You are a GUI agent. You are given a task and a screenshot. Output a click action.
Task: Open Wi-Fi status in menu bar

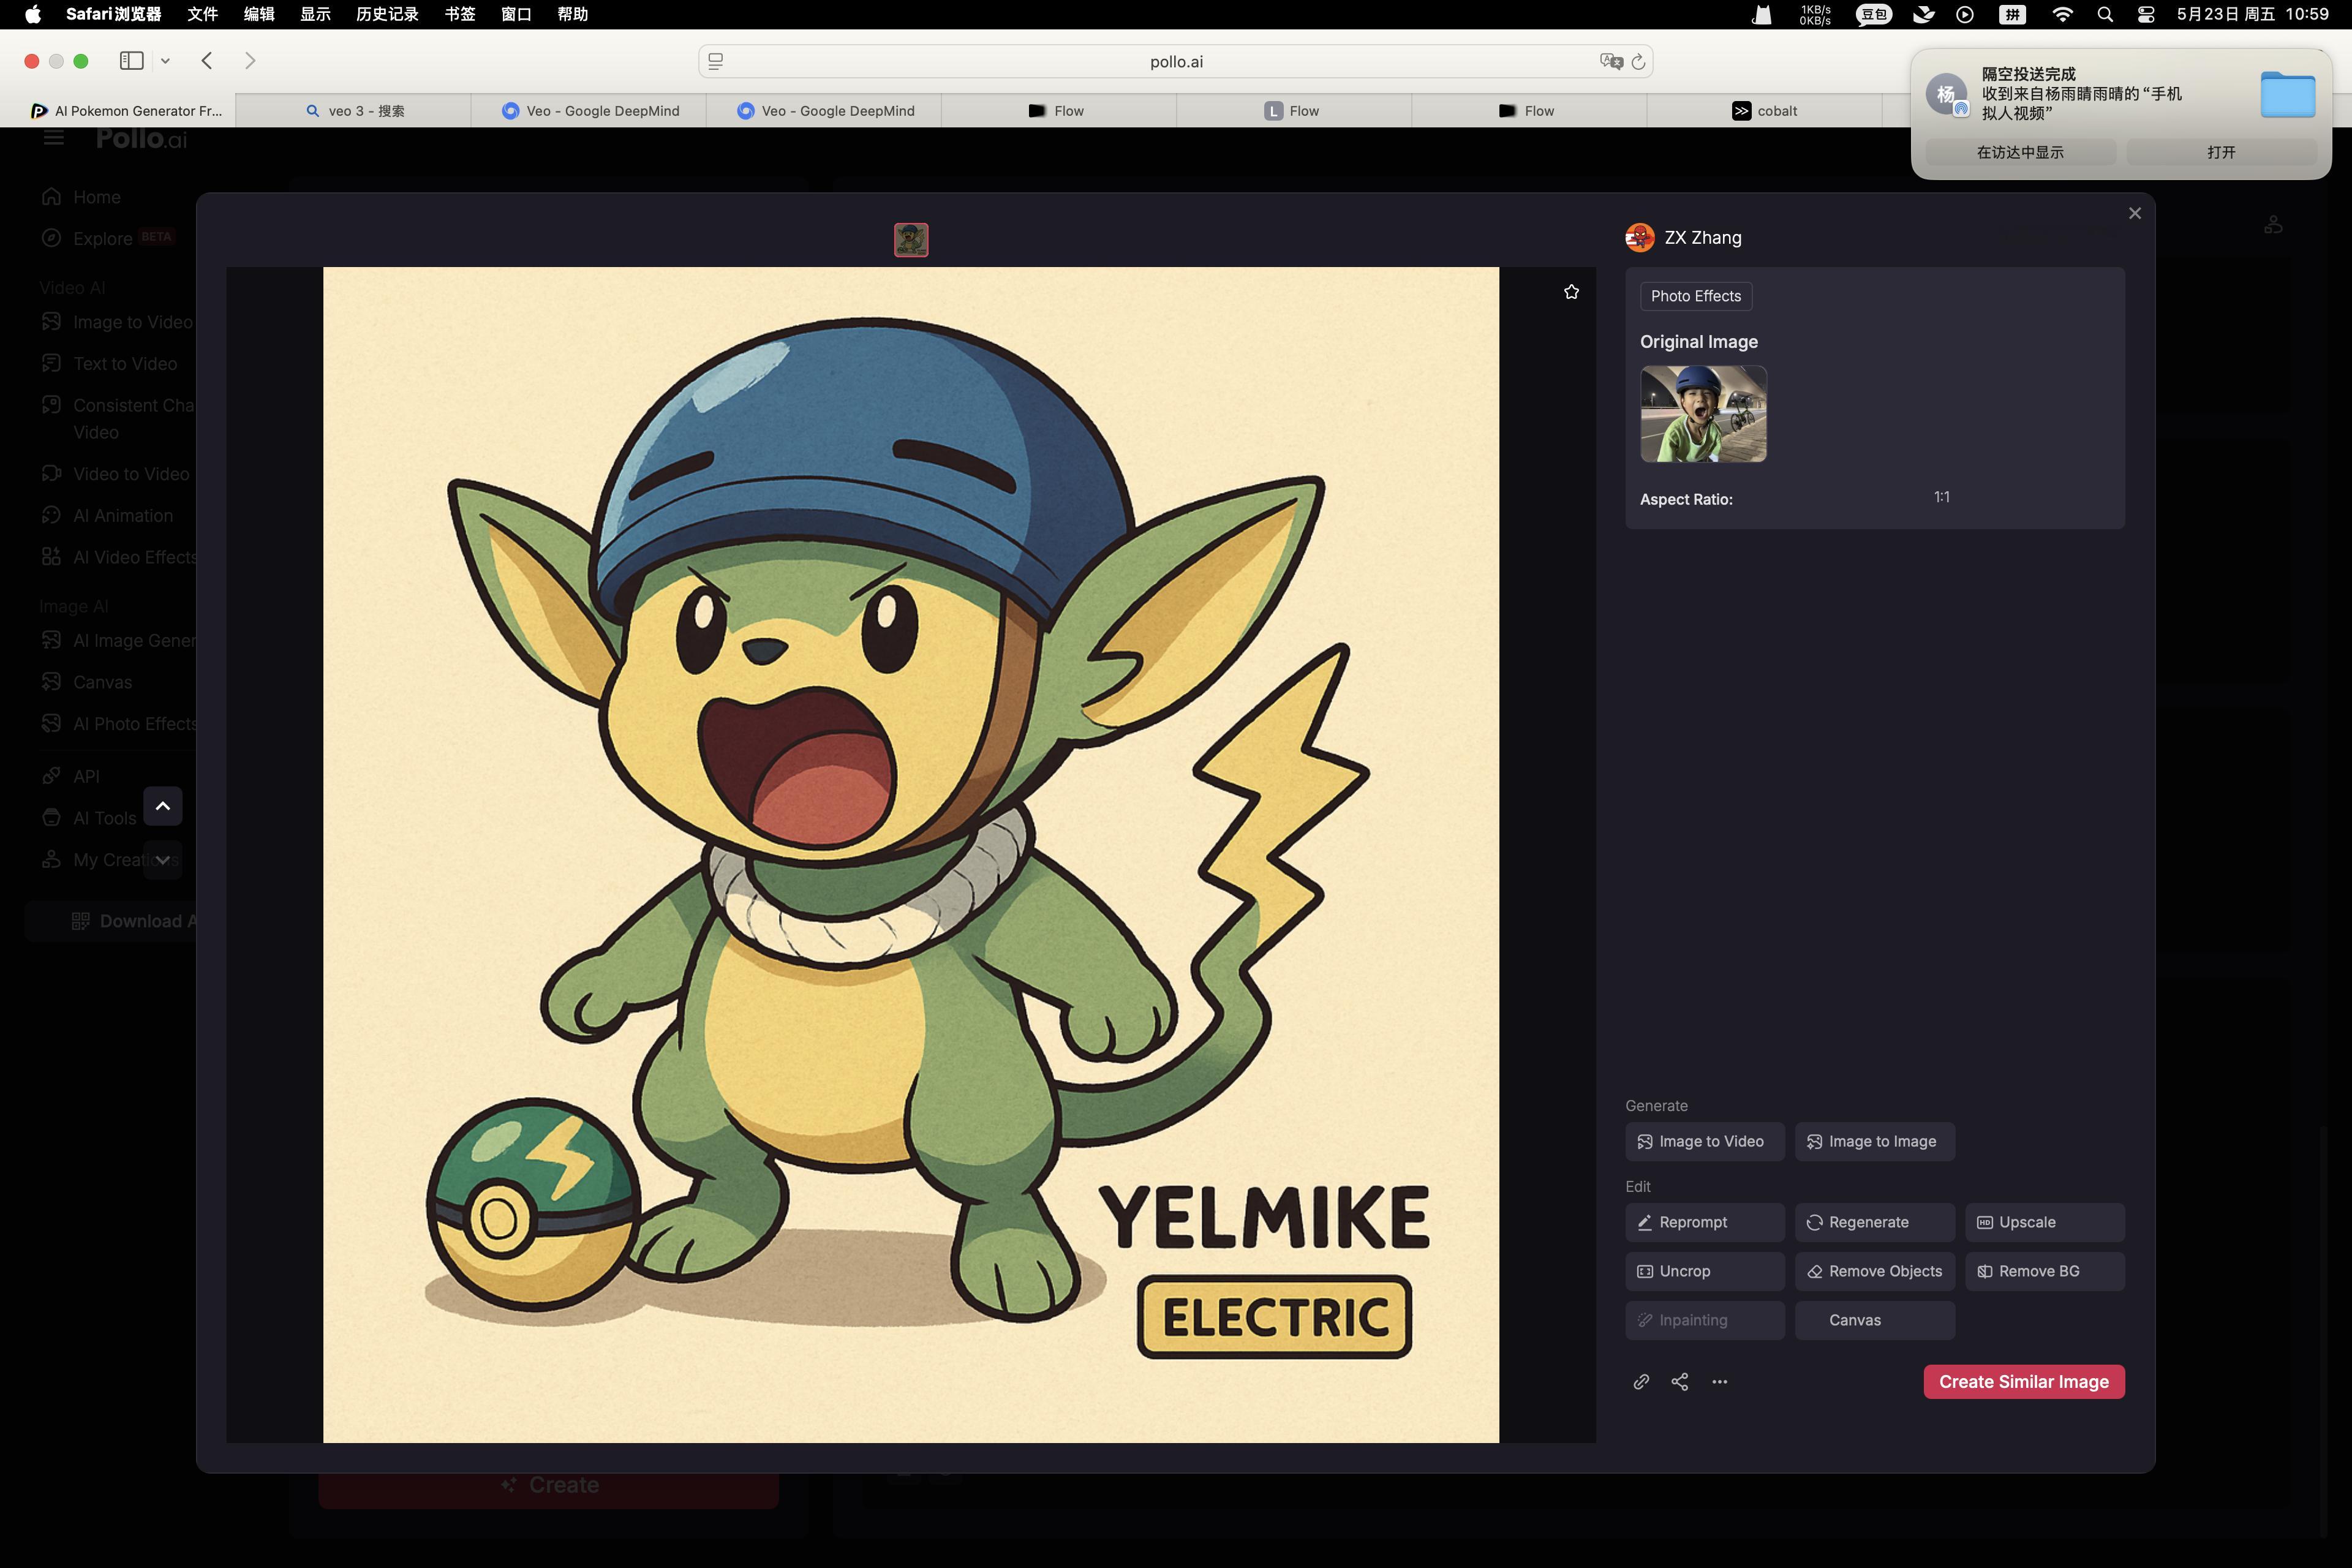(2061, 14)
